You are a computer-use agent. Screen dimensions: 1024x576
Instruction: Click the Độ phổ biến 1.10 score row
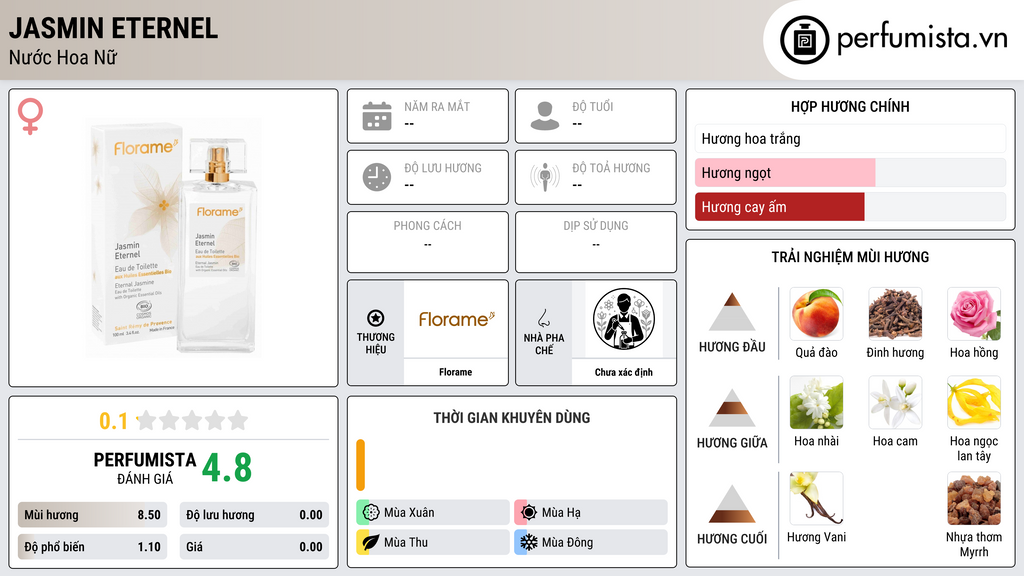point(92,547)
